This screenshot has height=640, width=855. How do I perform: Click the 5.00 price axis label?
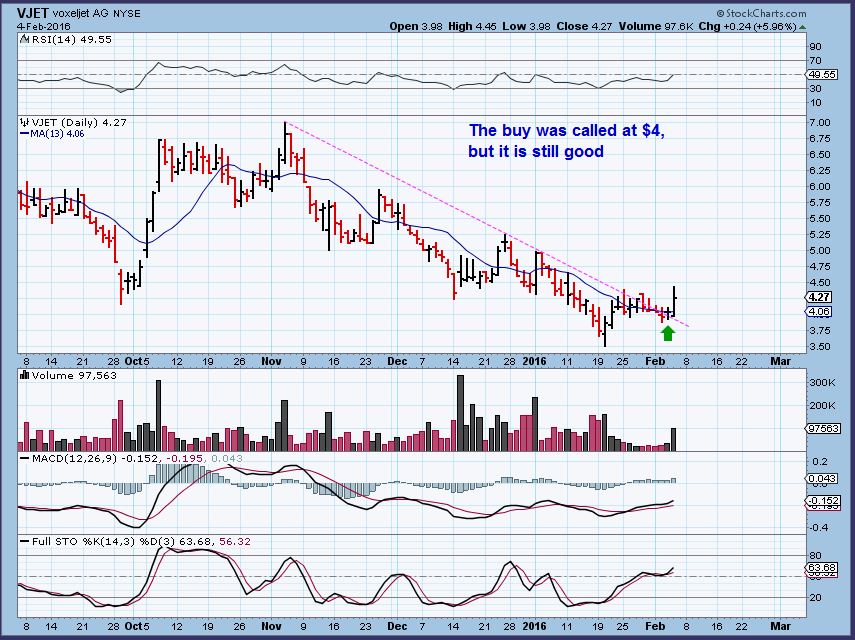[821, 251]
